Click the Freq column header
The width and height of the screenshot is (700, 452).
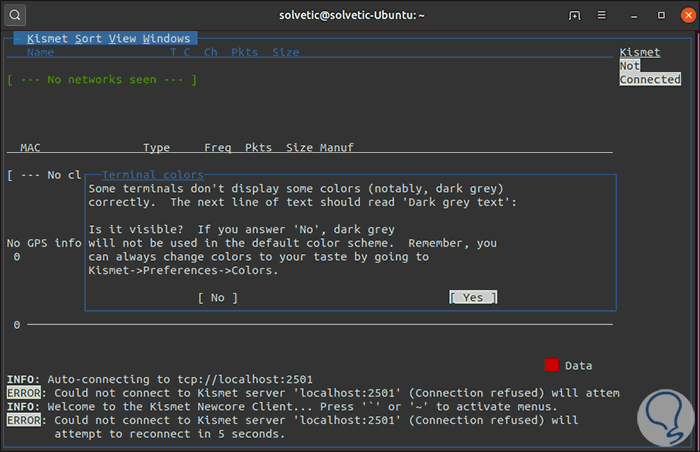point(217,148)
